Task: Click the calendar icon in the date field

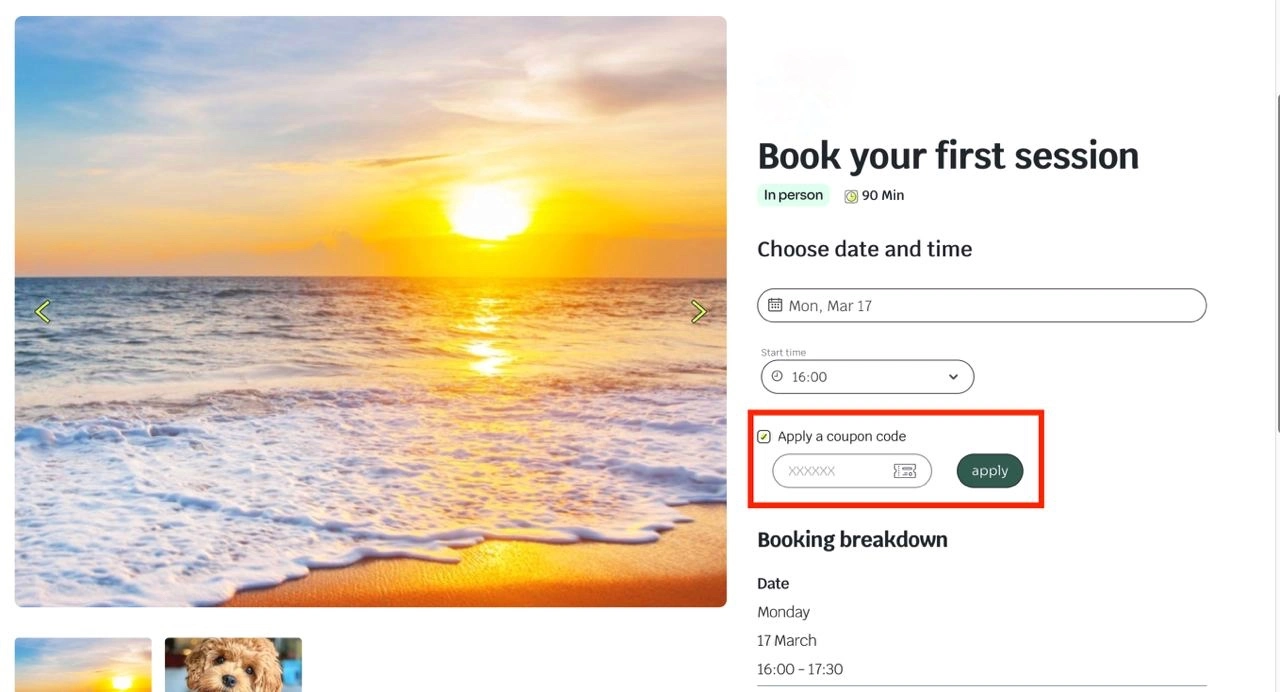Action: click(x=776, y=305)
